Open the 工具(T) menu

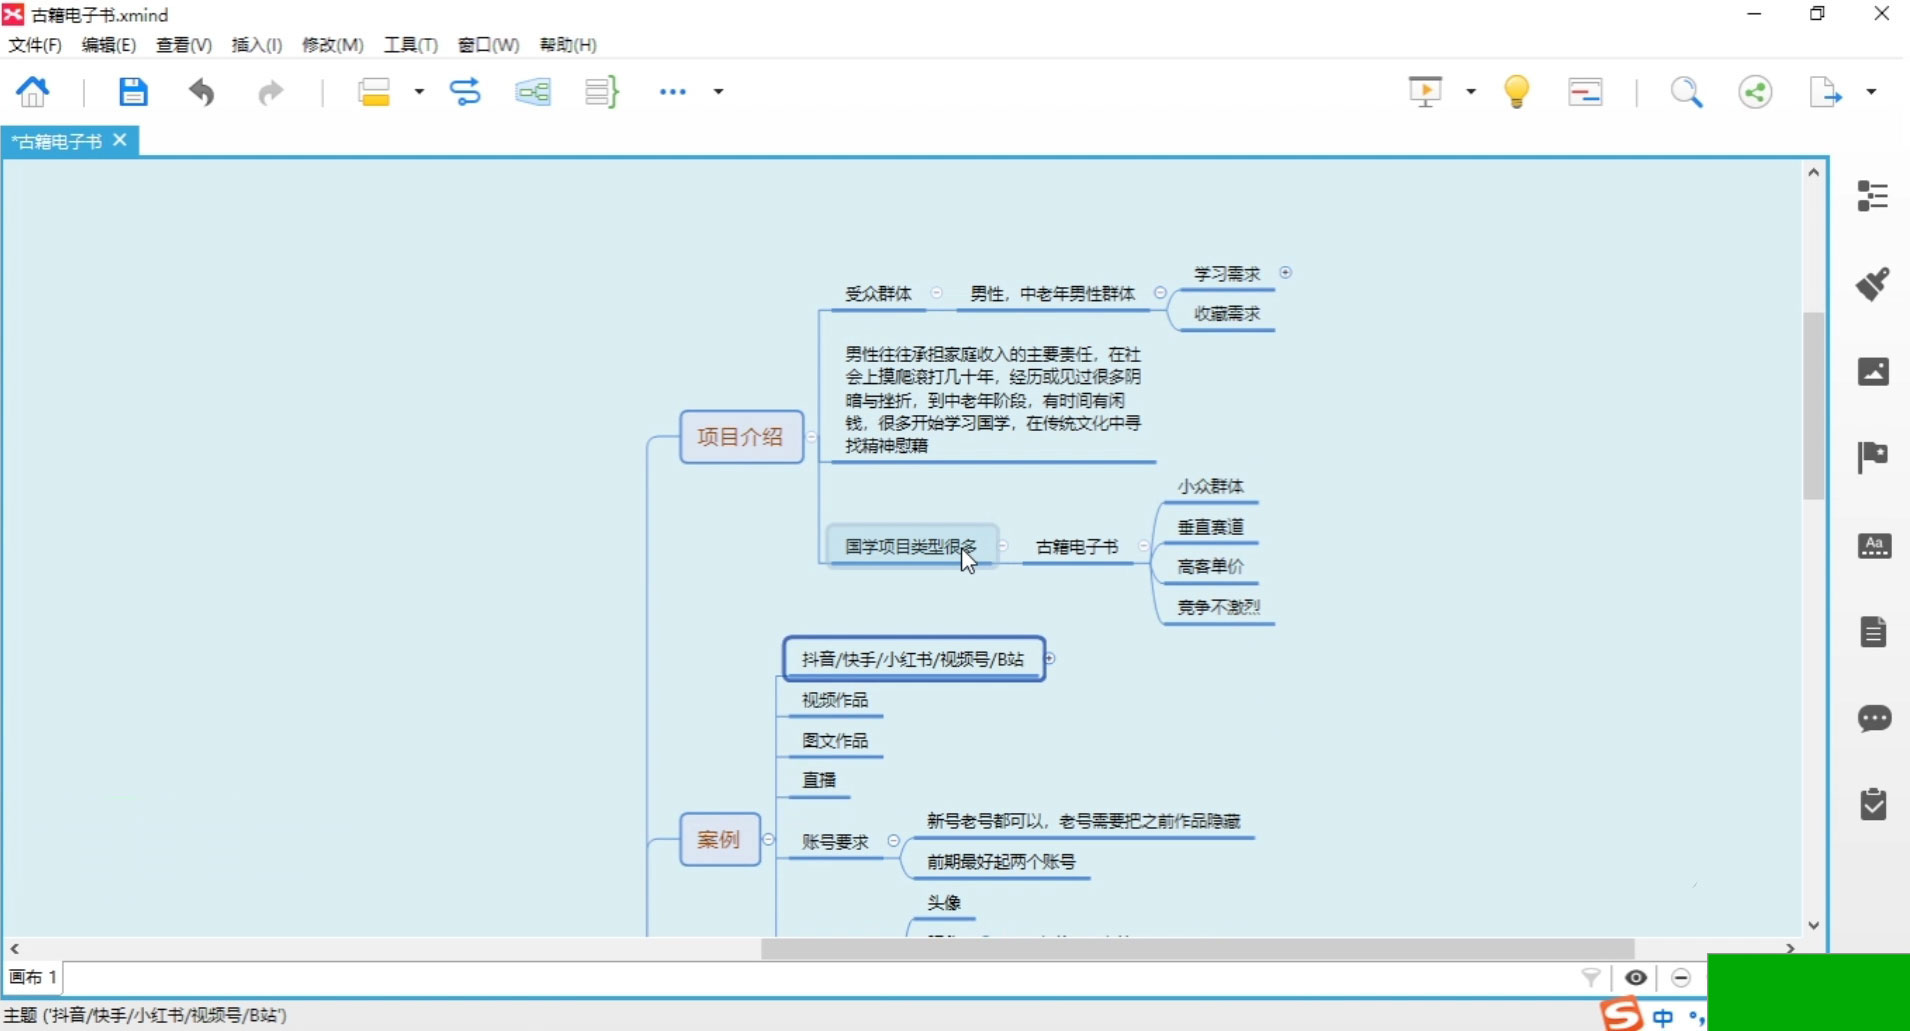[410, 45]
